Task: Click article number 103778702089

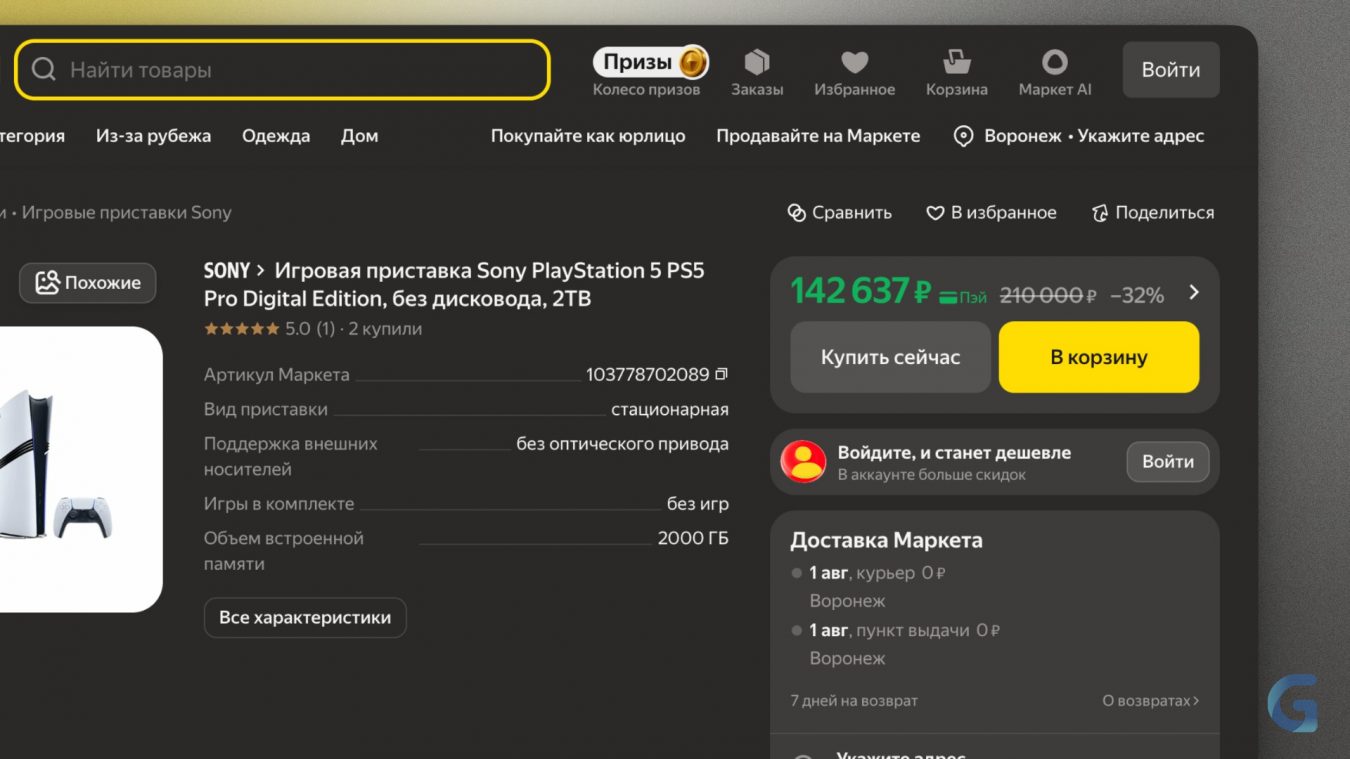Action: (647, 375)
